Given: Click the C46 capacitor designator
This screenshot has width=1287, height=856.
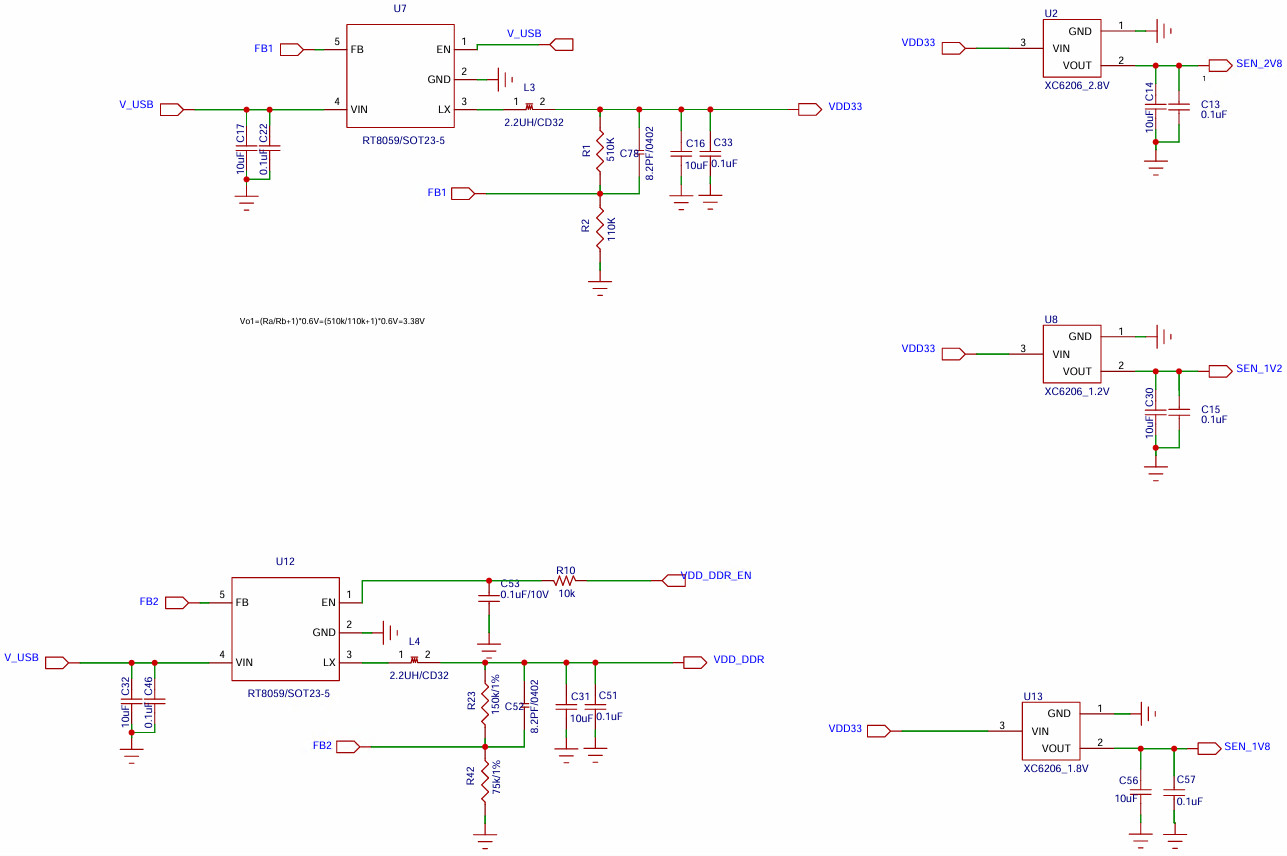Looking at the screenshot, I should click(148, 687).
